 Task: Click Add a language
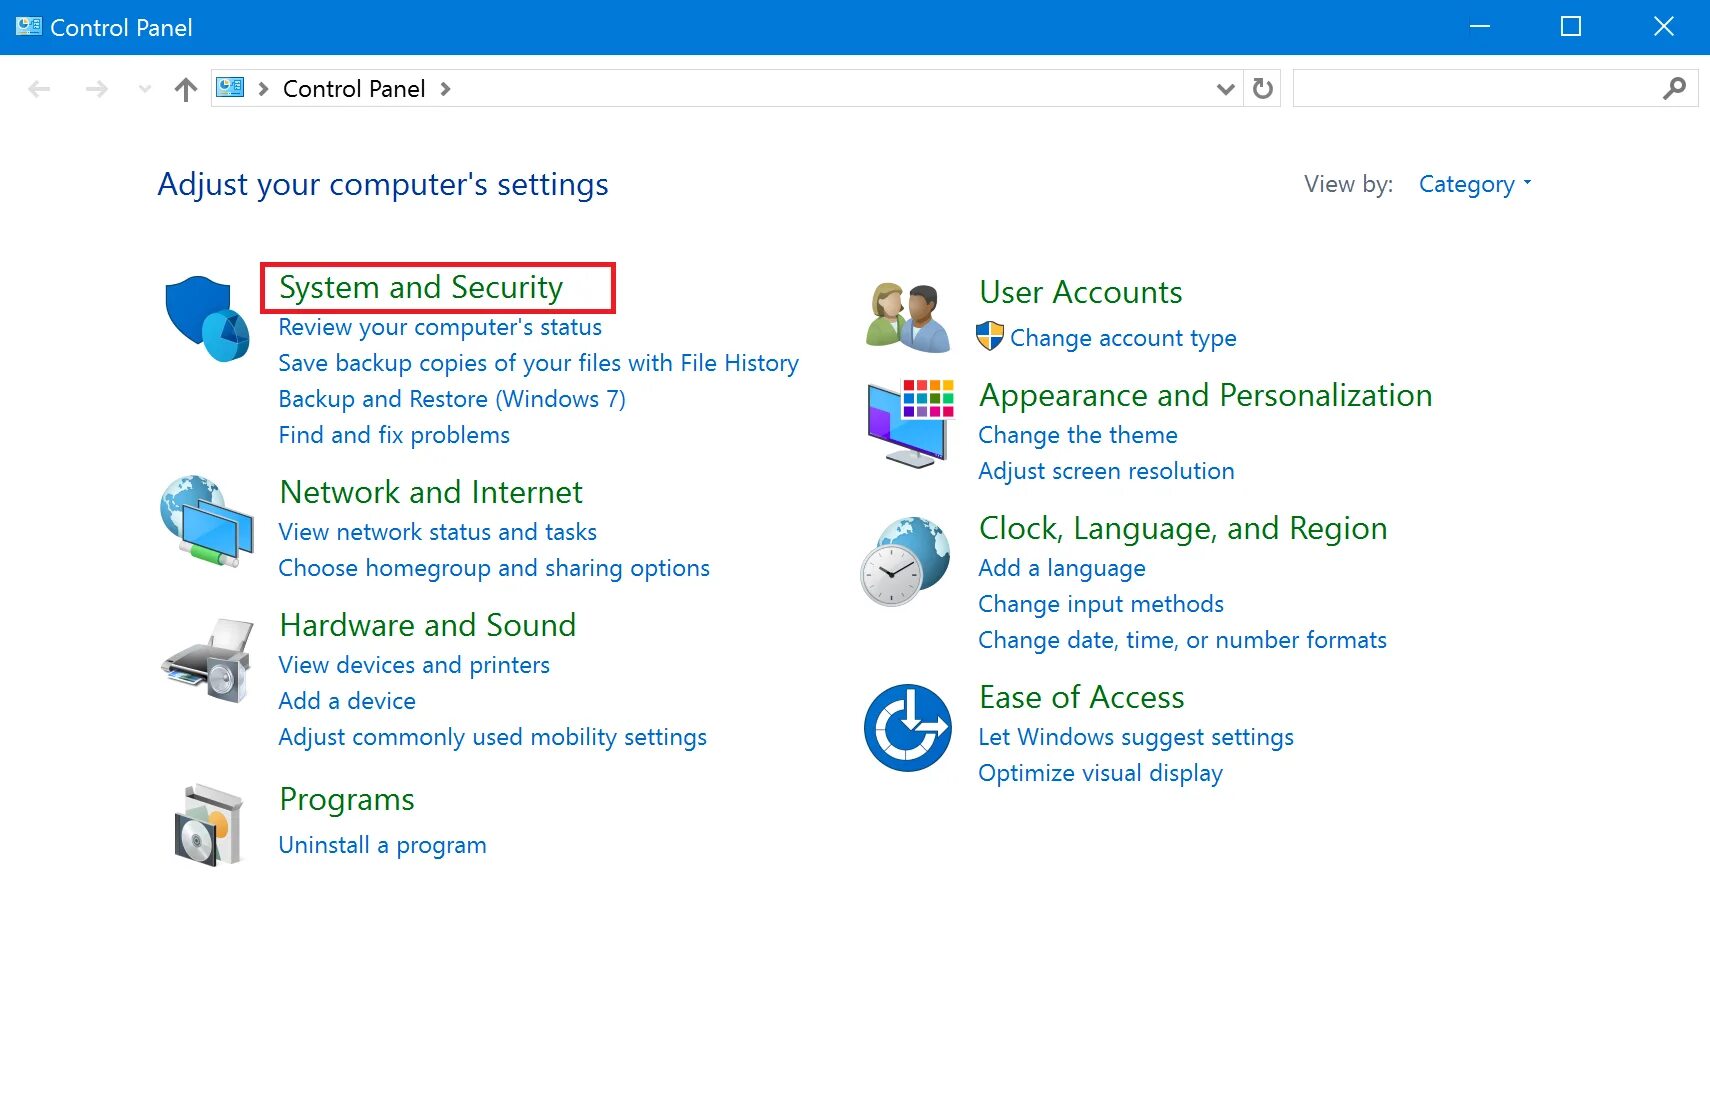(x=1062, y=568)
